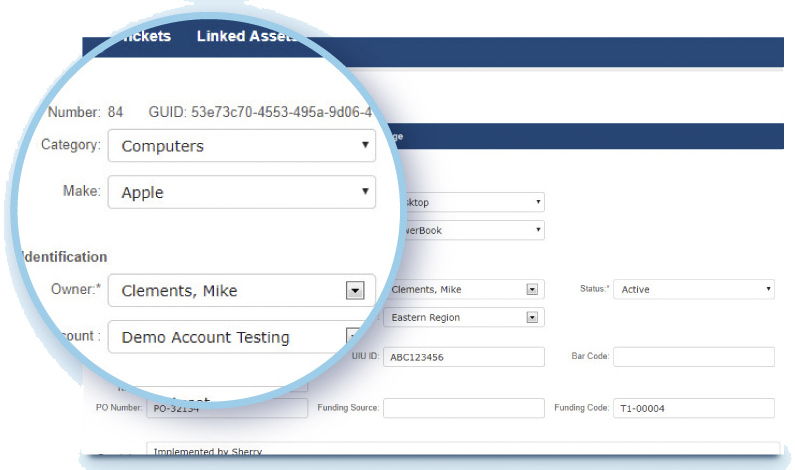The height and width of the screenshot is (470, 795).
Task: Open the PowerBook model dropdown
Action: tap(538, 230)
